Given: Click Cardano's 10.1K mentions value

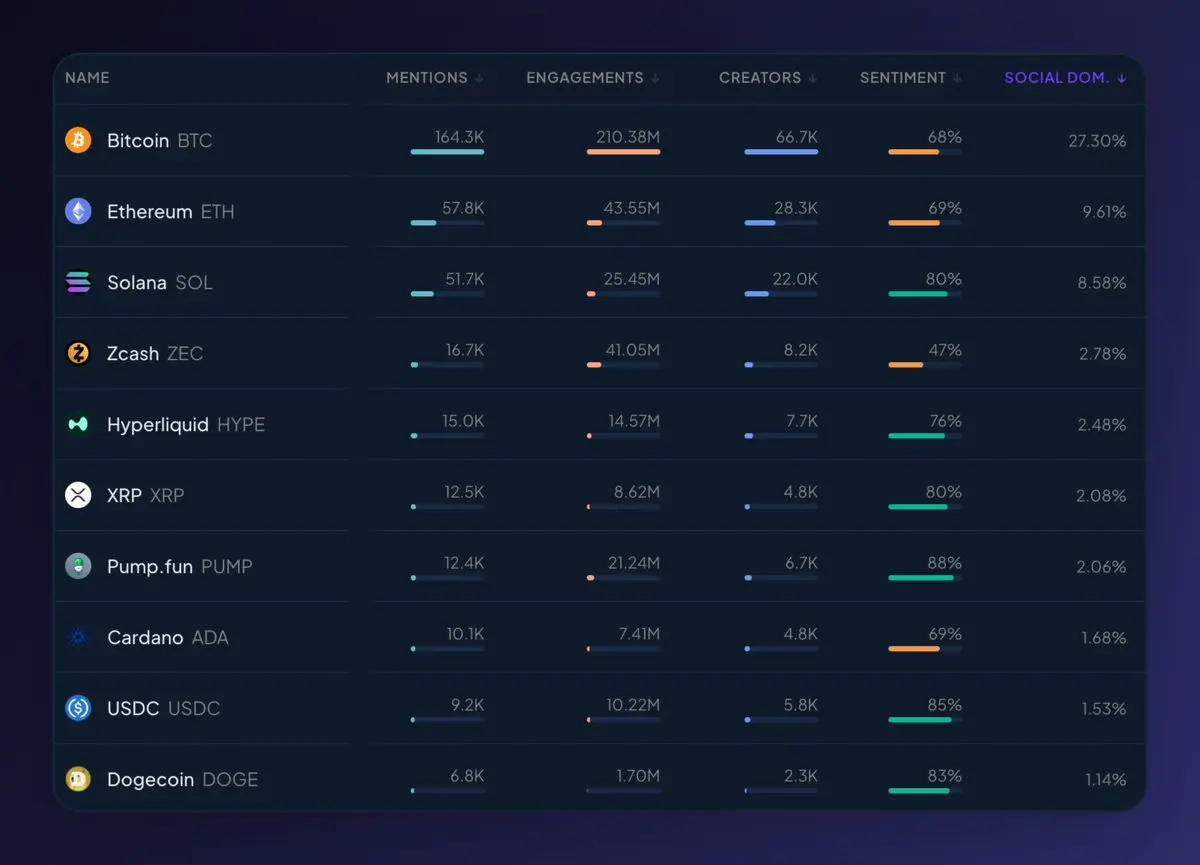Looking at the screenshot, I should (465, 634).
